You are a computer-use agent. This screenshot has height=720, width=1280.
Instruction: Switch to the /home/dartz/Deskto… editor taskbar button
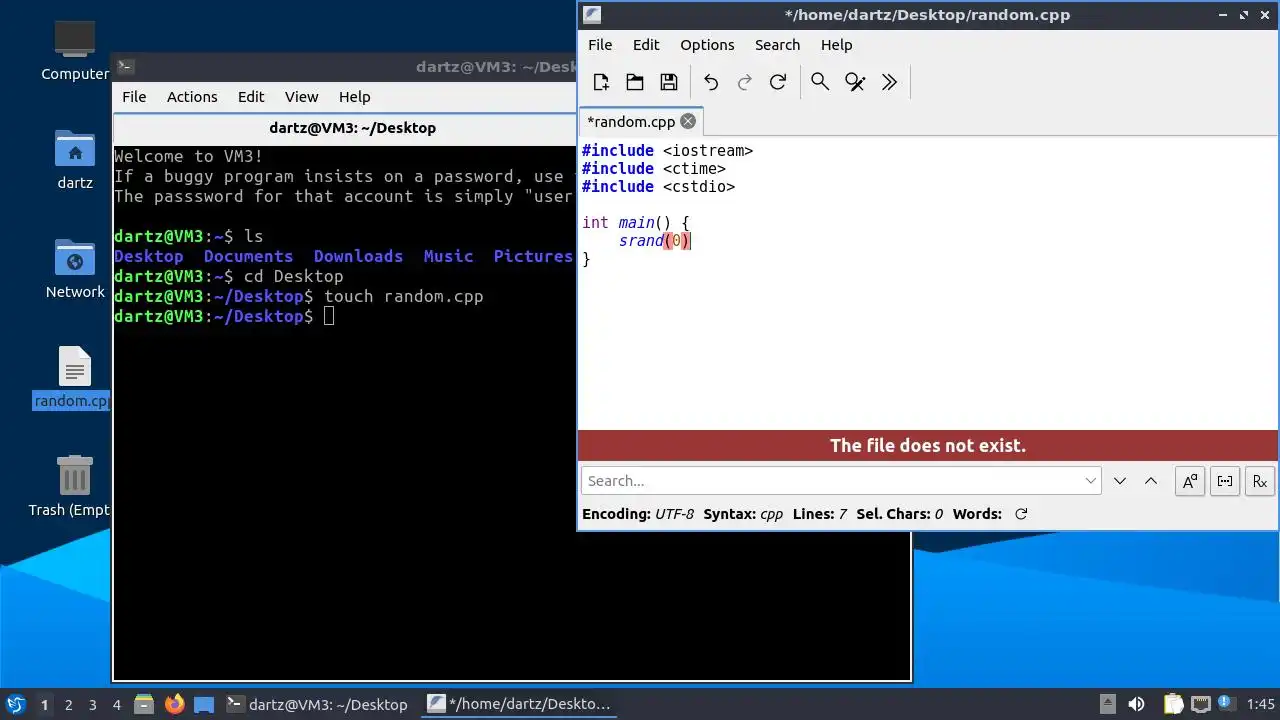coord(520,704)
